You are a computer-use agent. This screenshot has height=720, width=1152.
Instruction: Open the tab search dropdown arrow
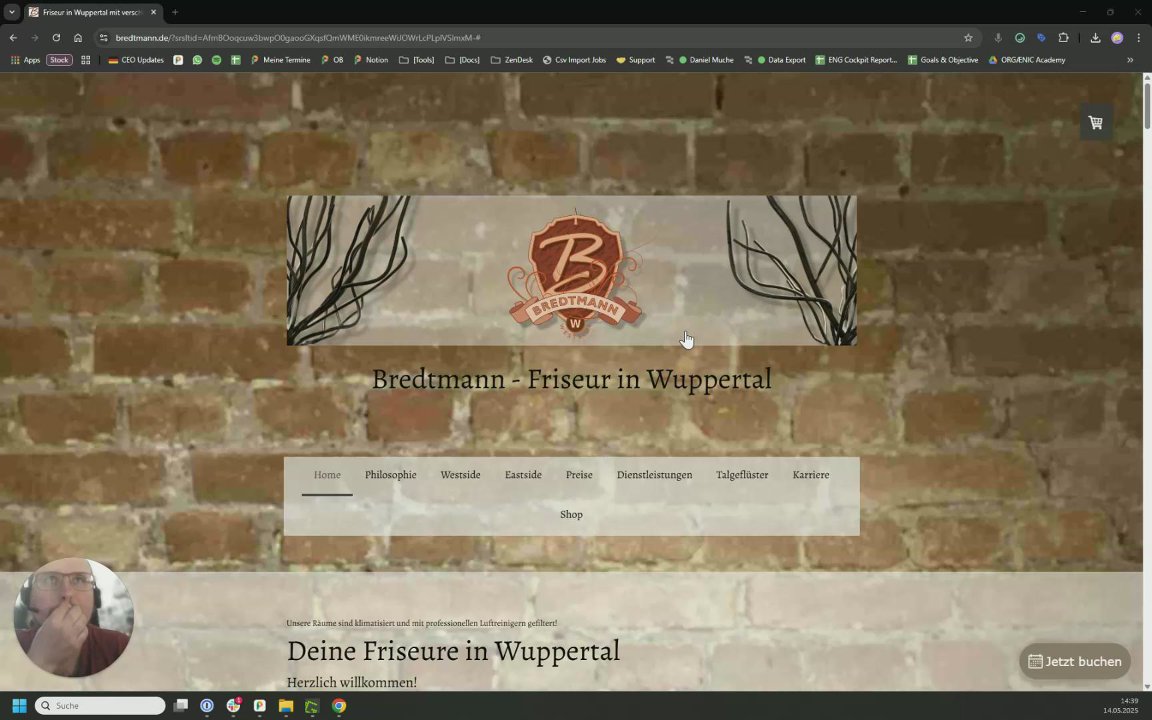point(12,12)
